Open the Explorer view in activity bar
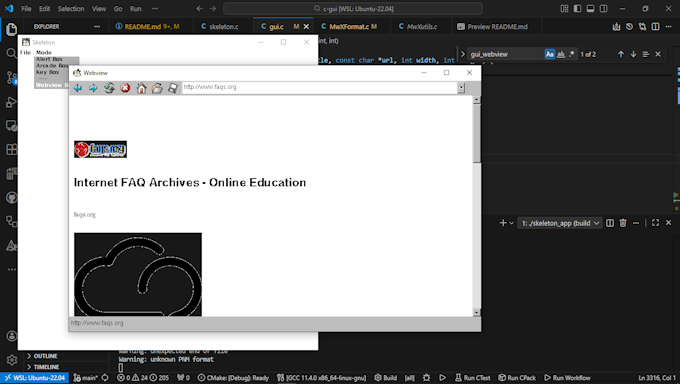 tap(11, 29)
